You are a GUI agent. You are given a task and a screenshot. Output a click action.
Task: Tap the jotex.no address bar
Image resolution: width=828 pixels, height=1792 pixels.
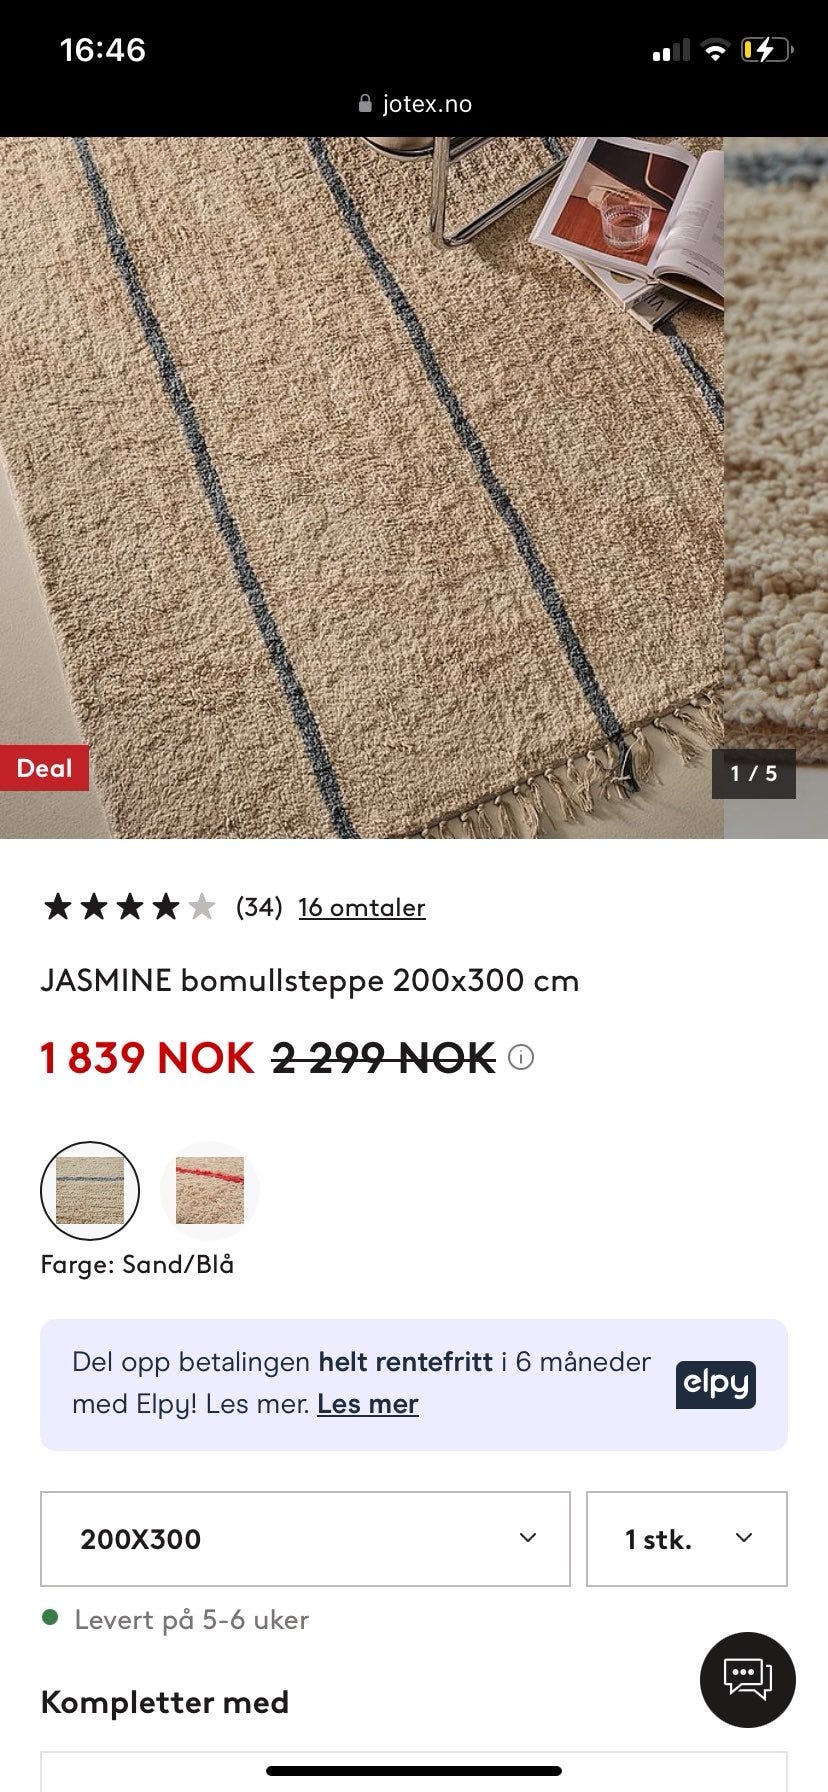pyautogui.click(x=414, y=104)
